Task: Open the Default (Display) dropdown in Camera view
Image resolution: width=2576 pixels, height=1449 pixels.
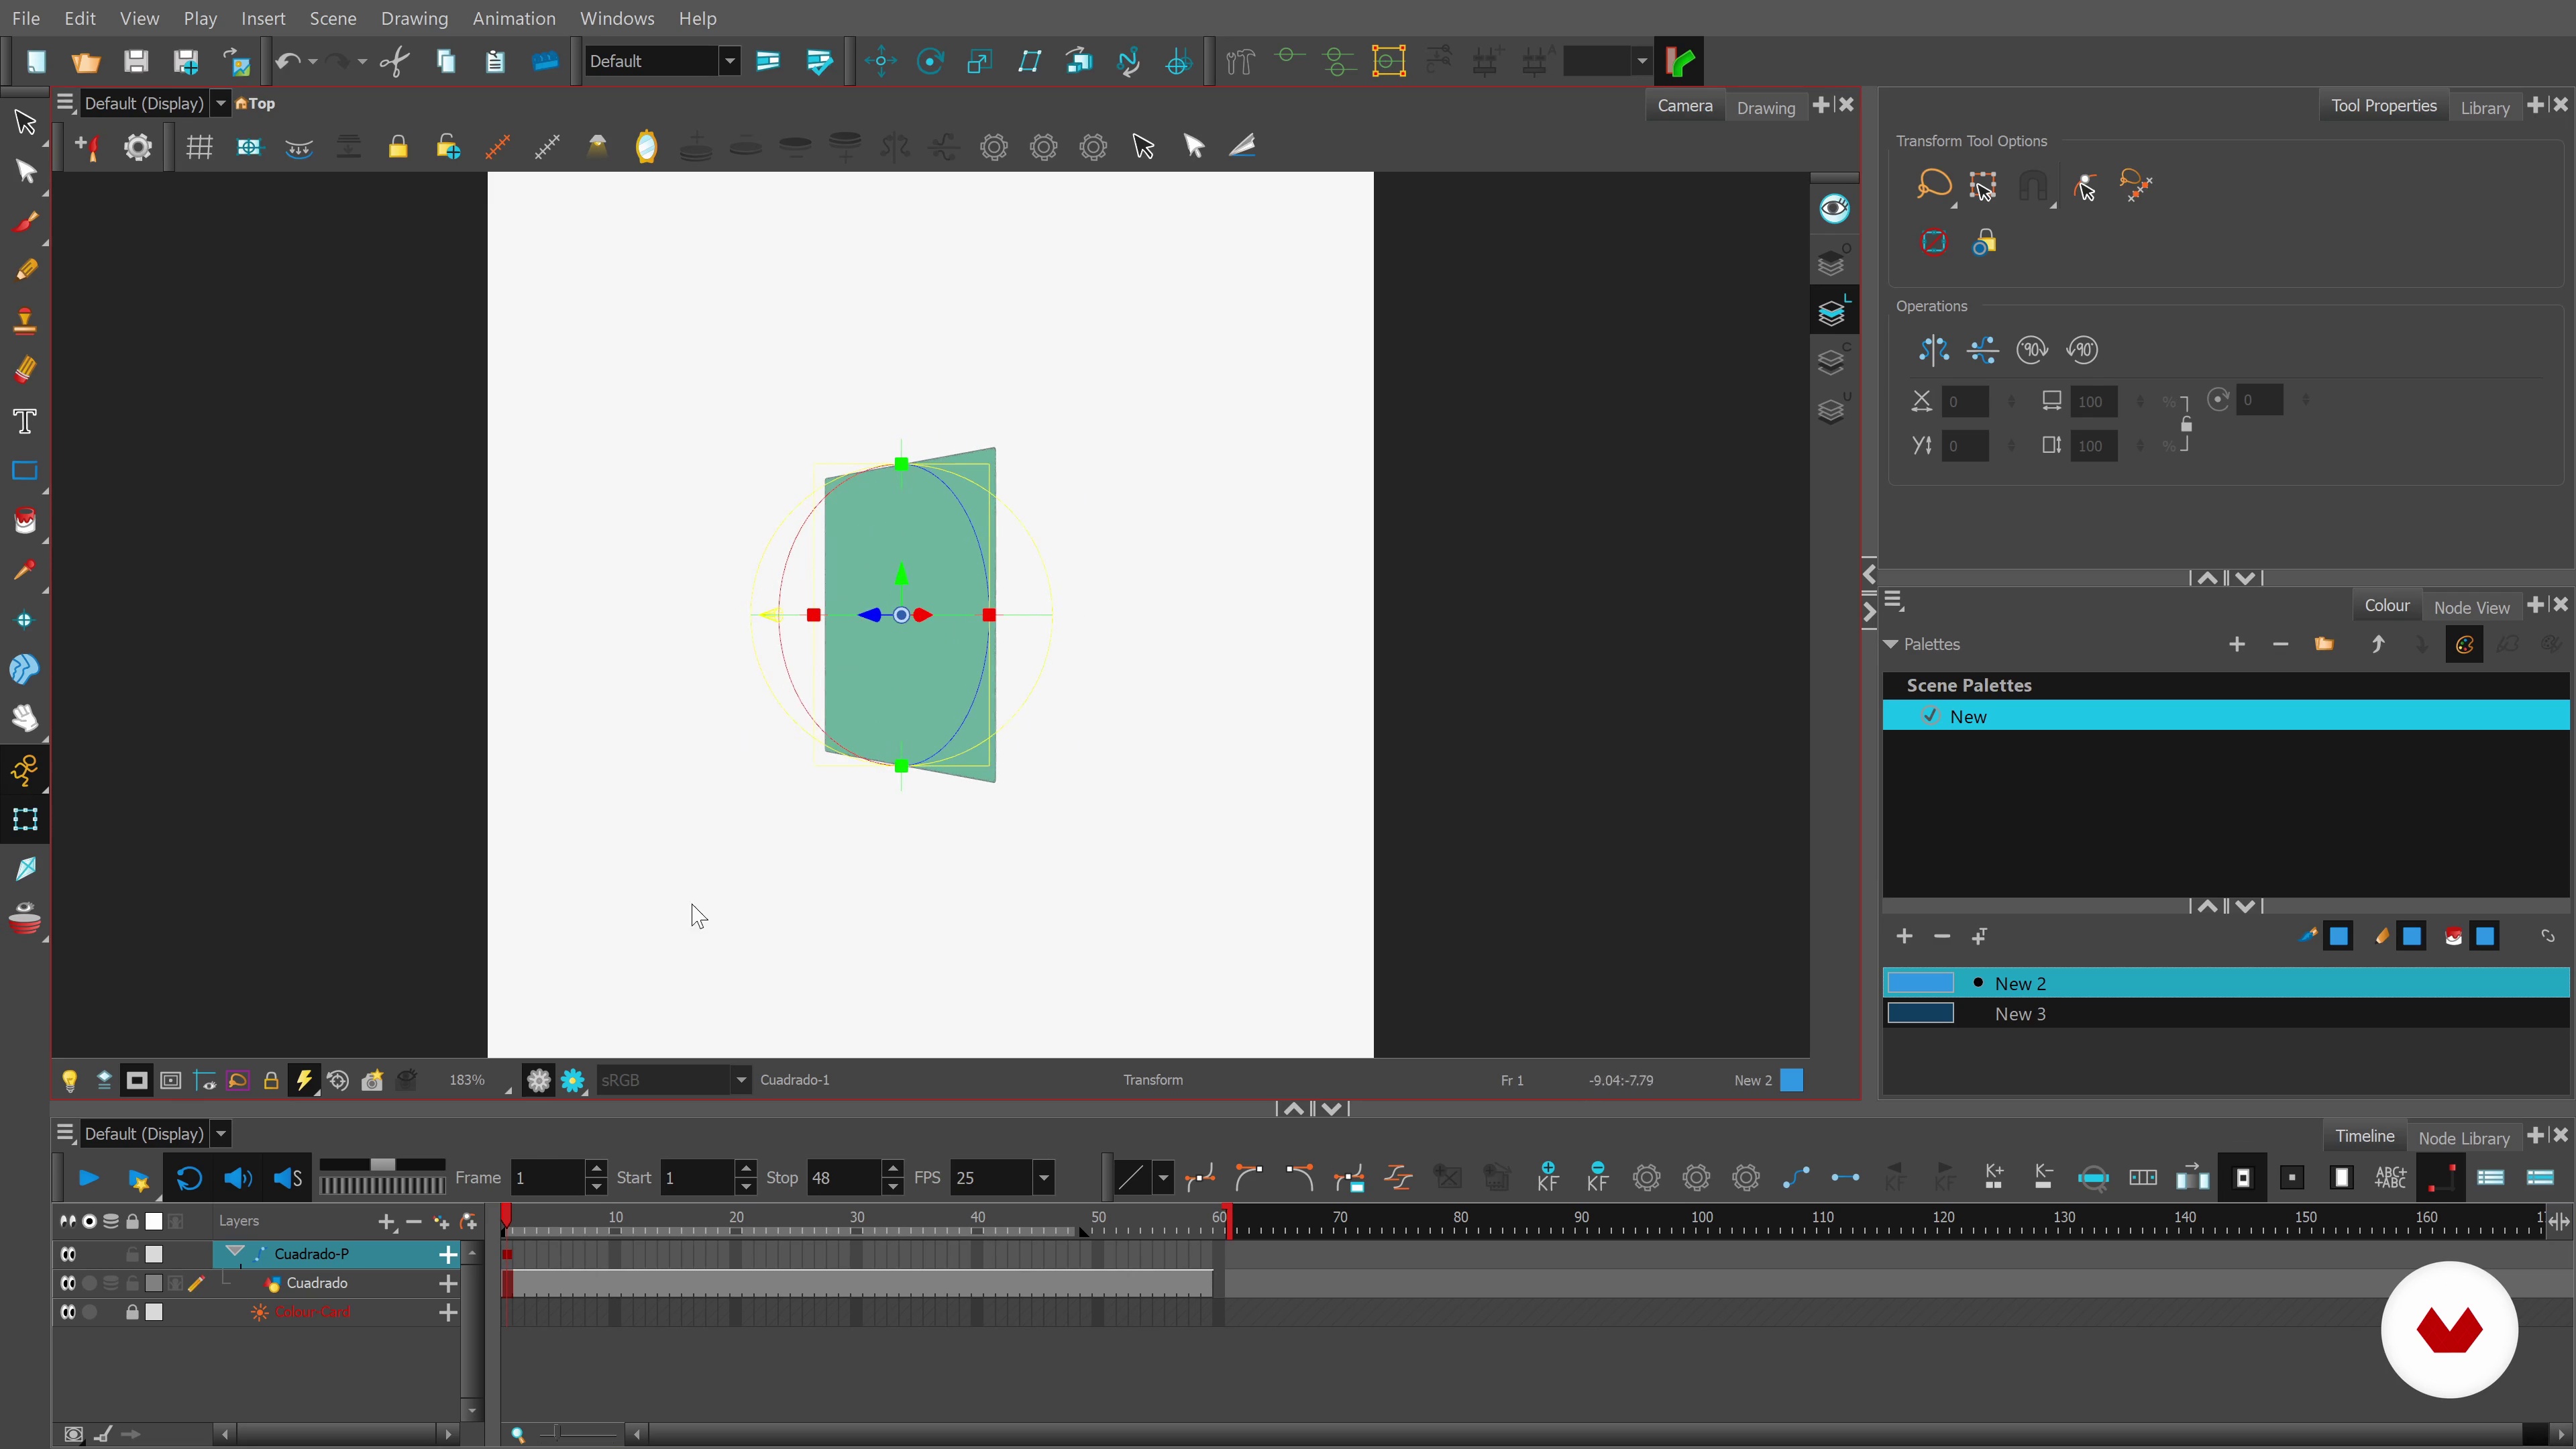Action: pos(220,103)
